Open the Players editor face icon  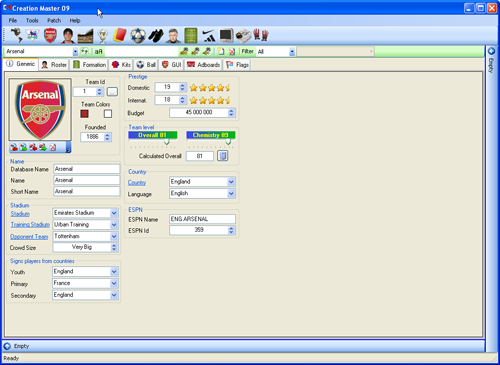(x=68, y=35)
